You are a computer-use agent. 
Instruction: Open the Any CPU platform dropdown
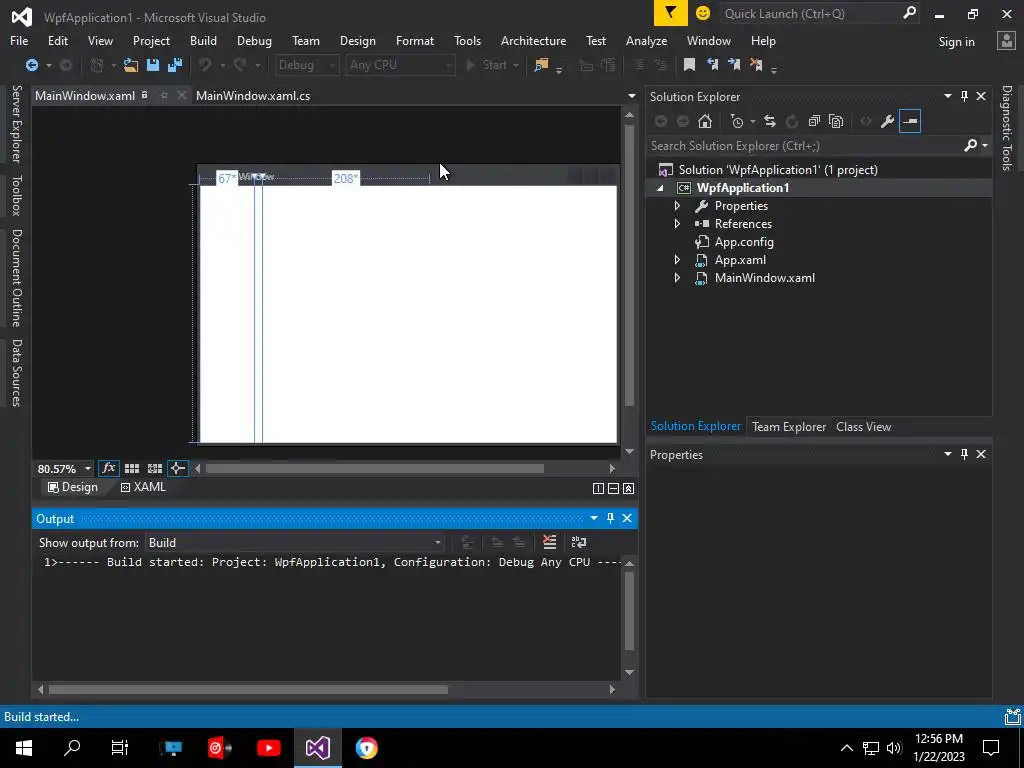click(x=400, y=65)
